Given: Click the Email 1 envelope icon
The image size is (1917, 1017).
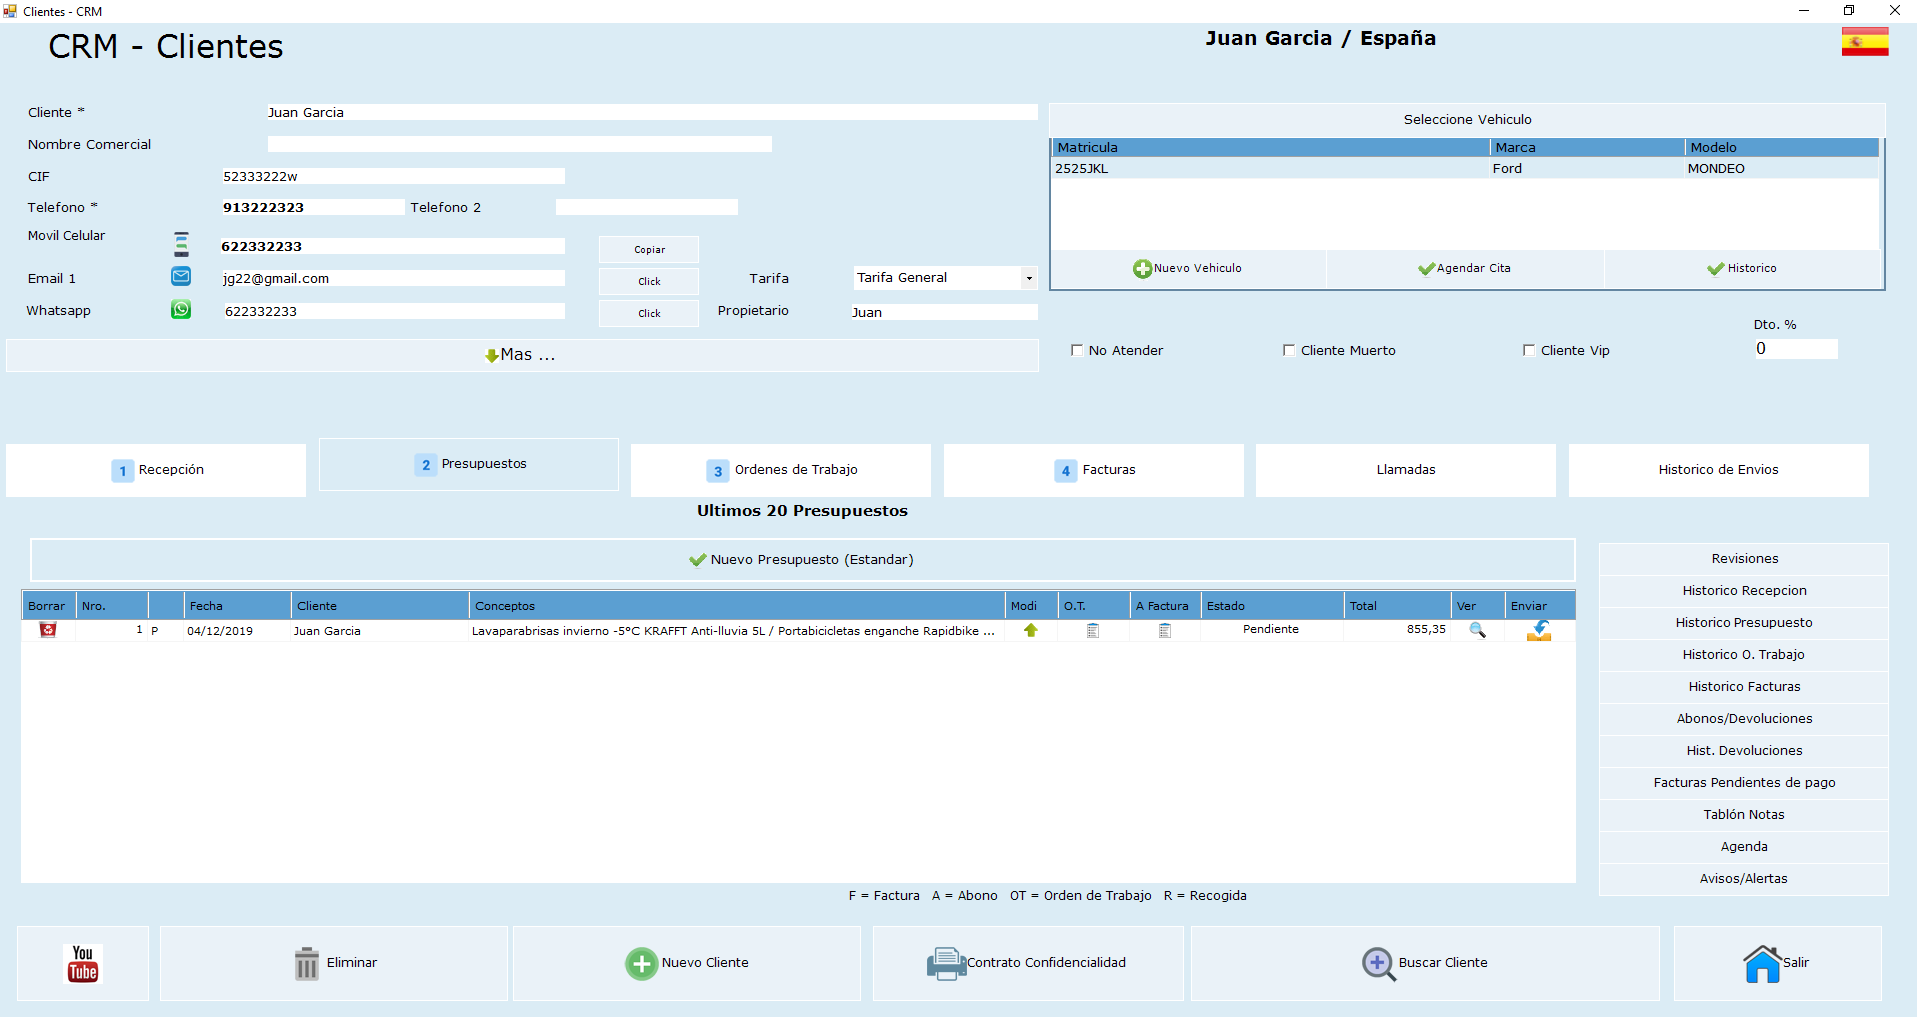Looking at the screenshot, I should [181, 277].
